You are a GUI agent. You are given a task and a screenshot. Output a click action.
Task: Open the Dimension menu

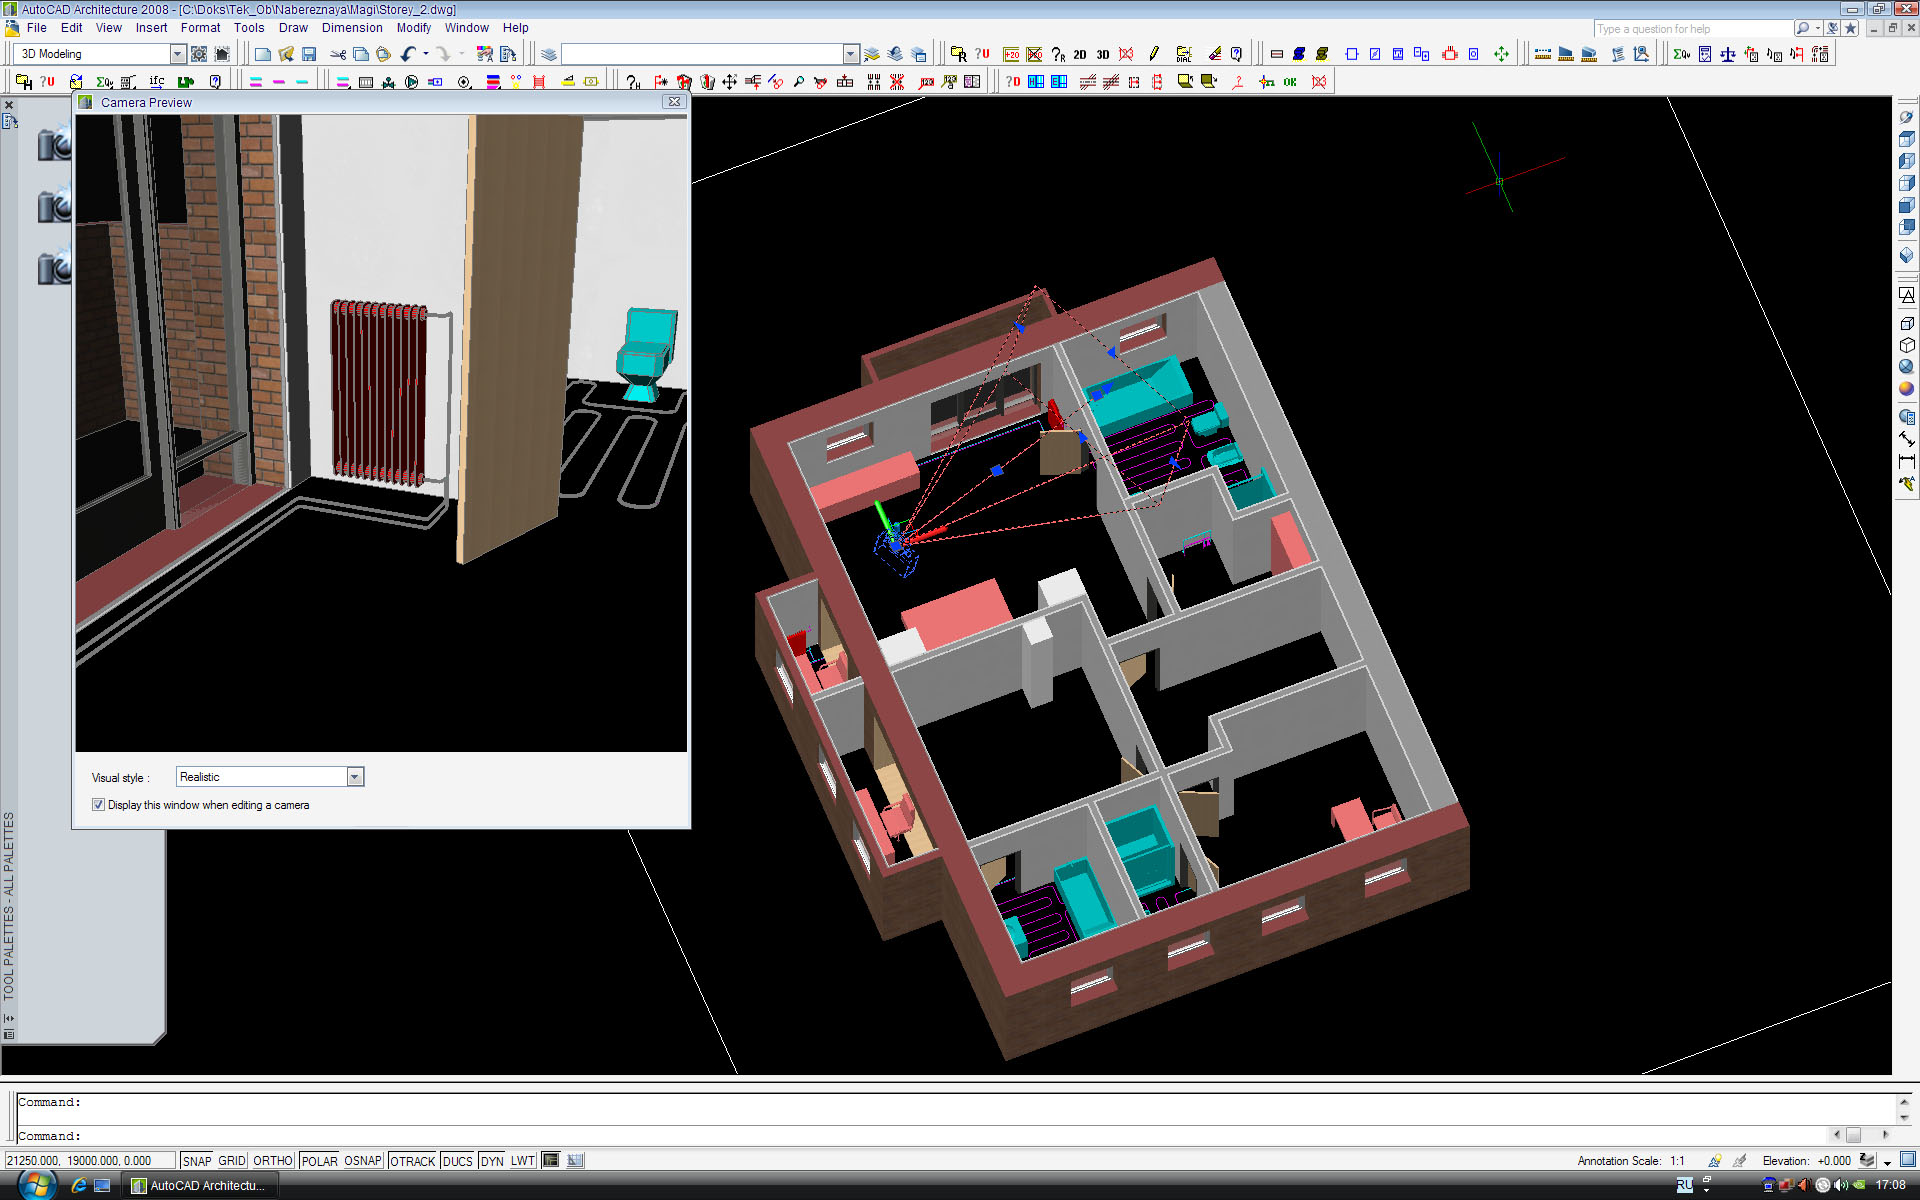tap(351, 28)
